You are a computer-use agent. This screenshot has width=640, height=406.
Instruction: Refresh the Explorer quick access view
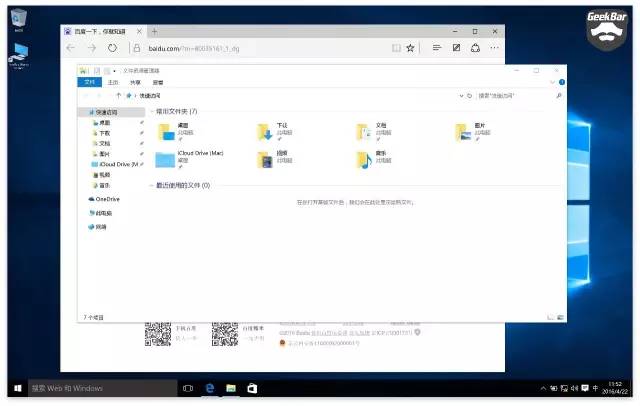pos(469,96)
